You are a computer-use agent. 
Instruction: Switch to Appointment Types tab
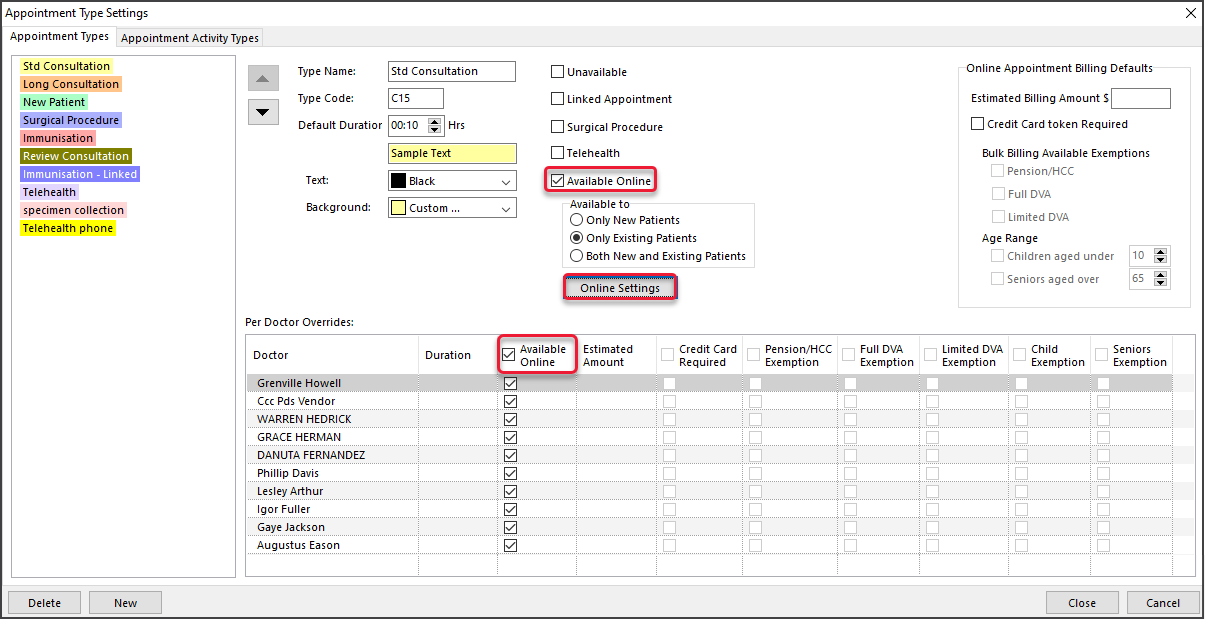60,37
